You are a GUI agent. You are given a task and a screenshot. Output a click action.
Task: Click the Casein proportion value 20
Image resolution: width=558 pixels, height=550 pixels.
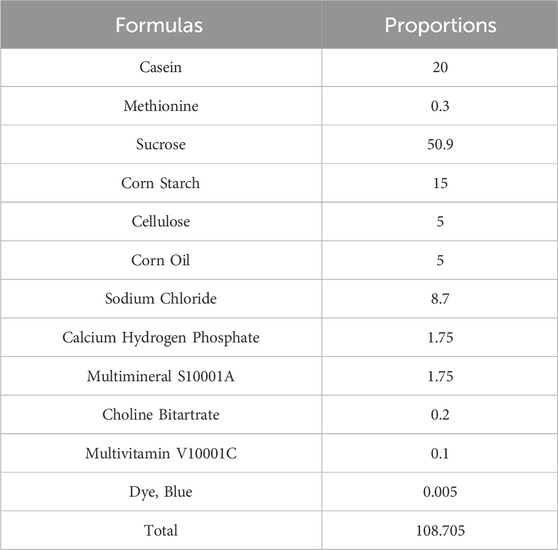pos(440,67)
